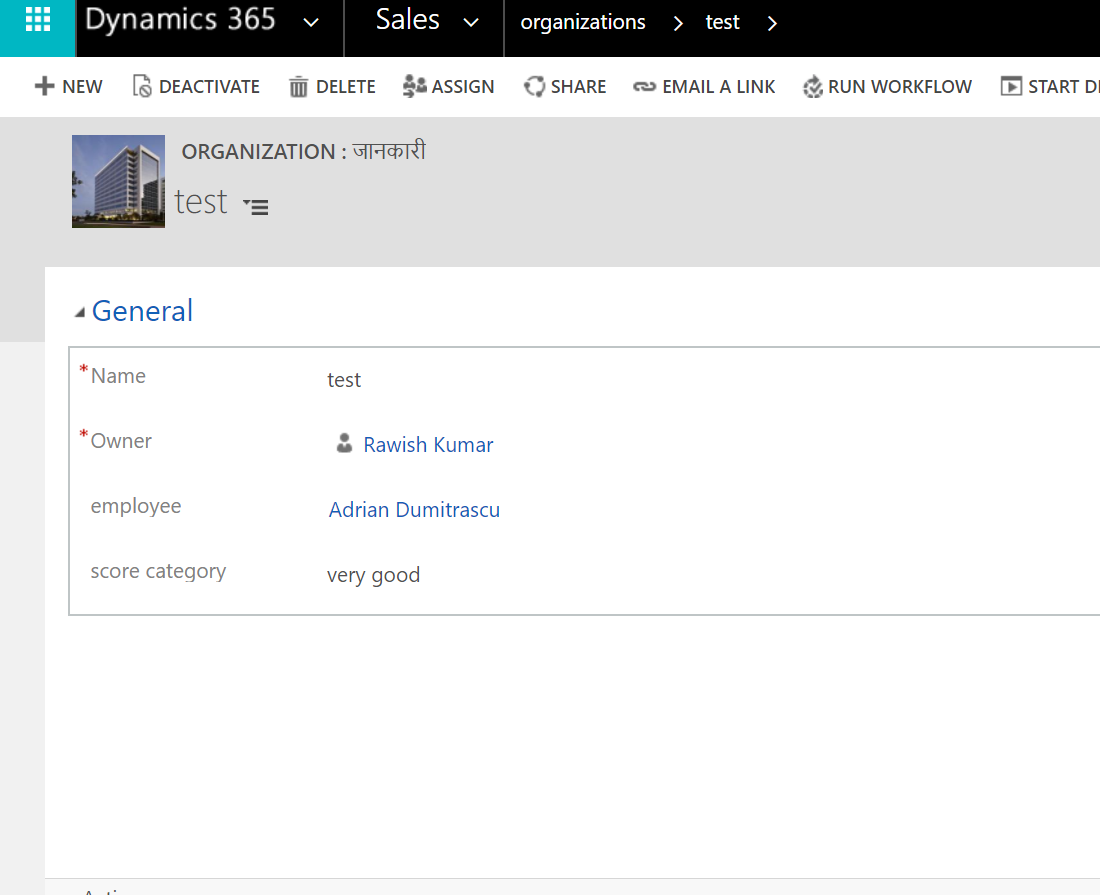
Task: Collapse the General section triangle
Action: tap(80, 313)
